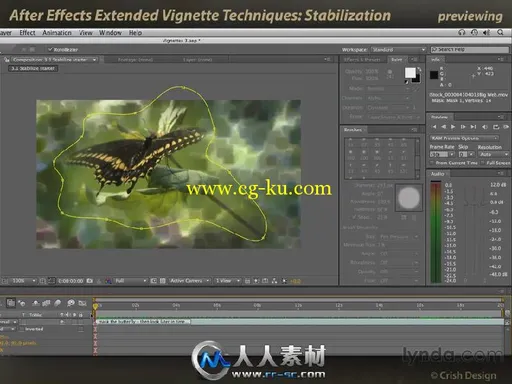The image size is (512, 384).
Task: Start RAM preview with rightmost Preview icon
Action: [x=506, y=127]
